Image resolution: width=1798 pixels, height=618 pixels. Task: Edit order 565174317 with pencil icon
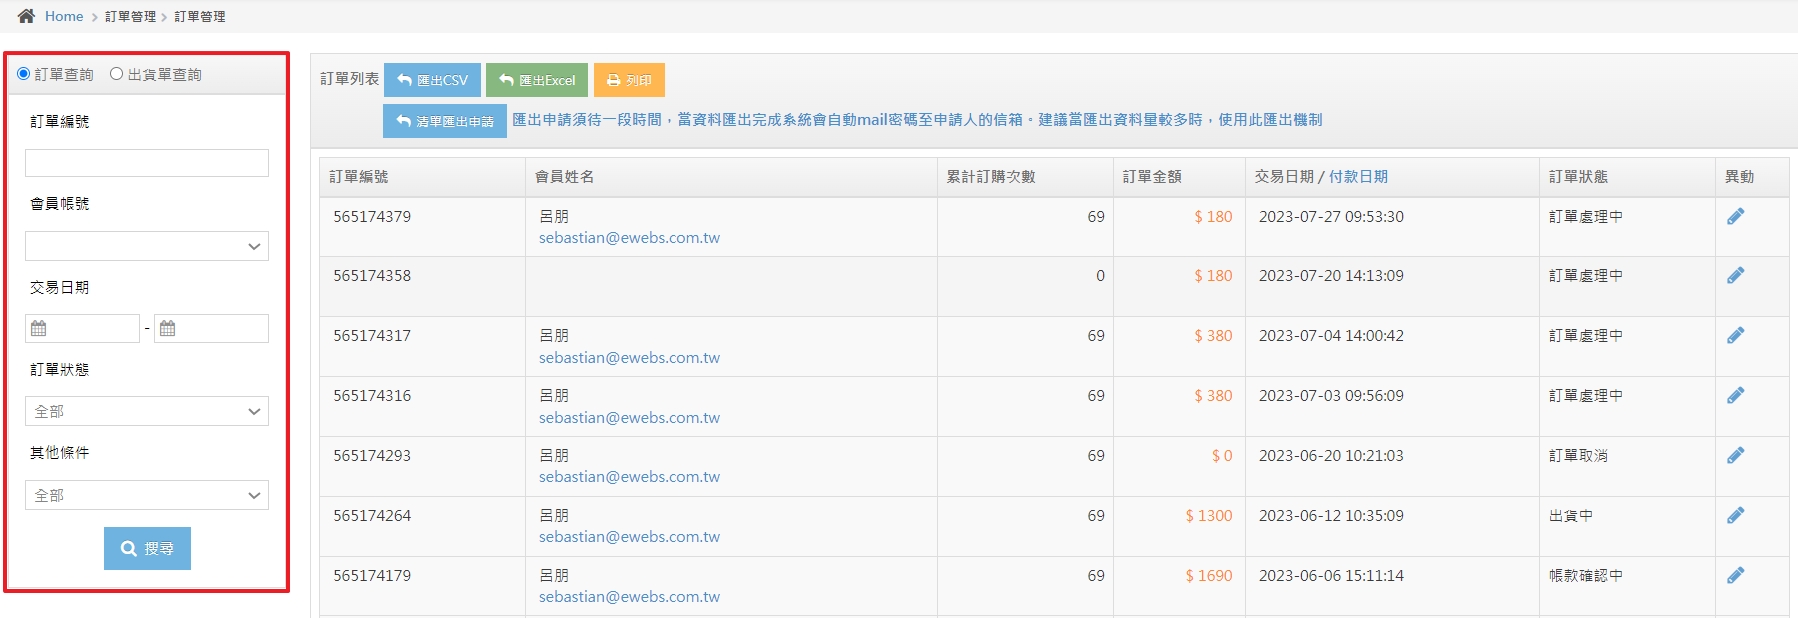pos(1735,335)
